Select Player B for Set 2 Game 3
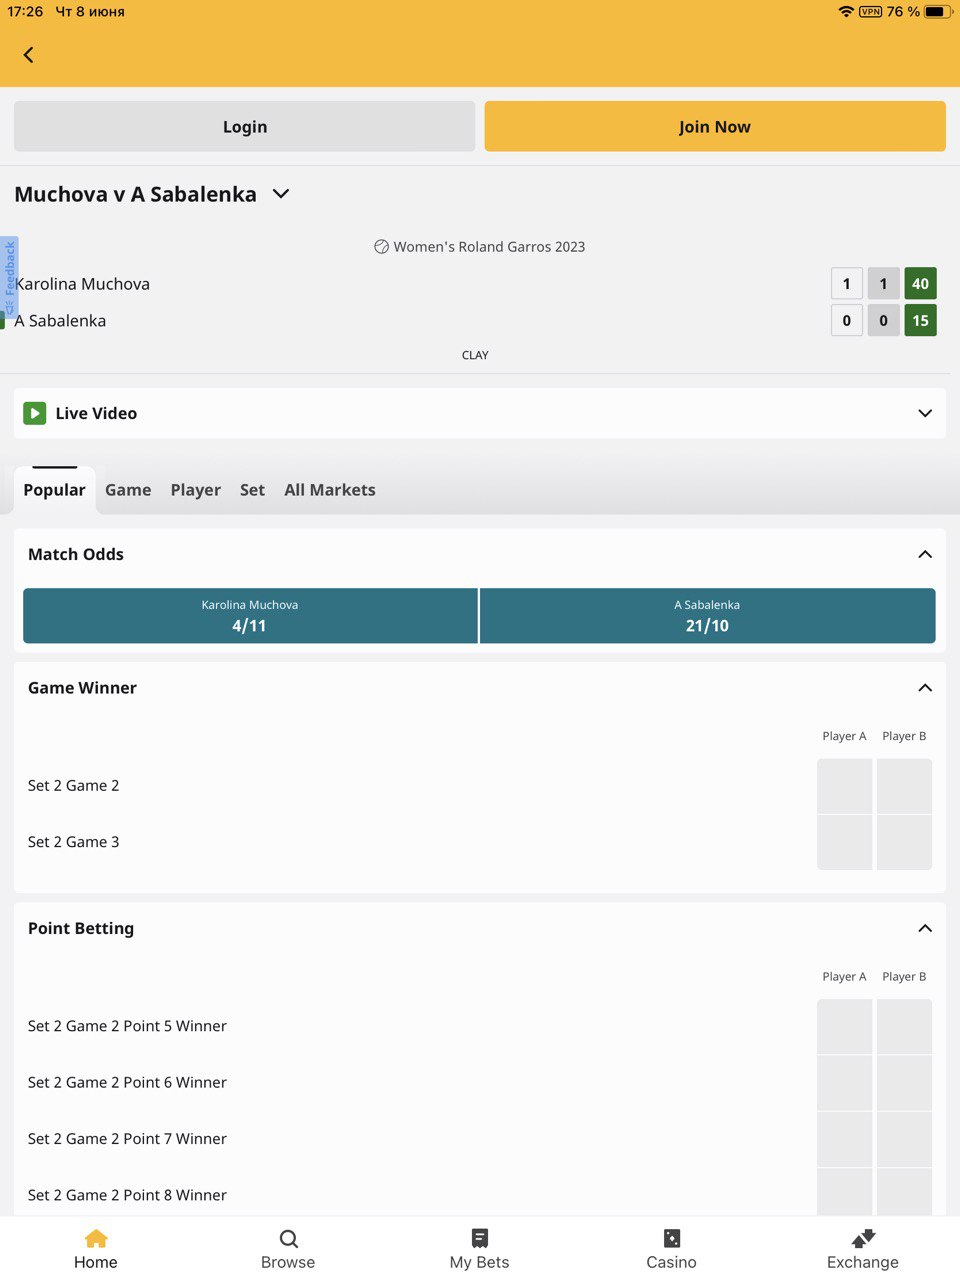Image resolution: width=960 pixels, height=1280 pixels. coord(904,842)
